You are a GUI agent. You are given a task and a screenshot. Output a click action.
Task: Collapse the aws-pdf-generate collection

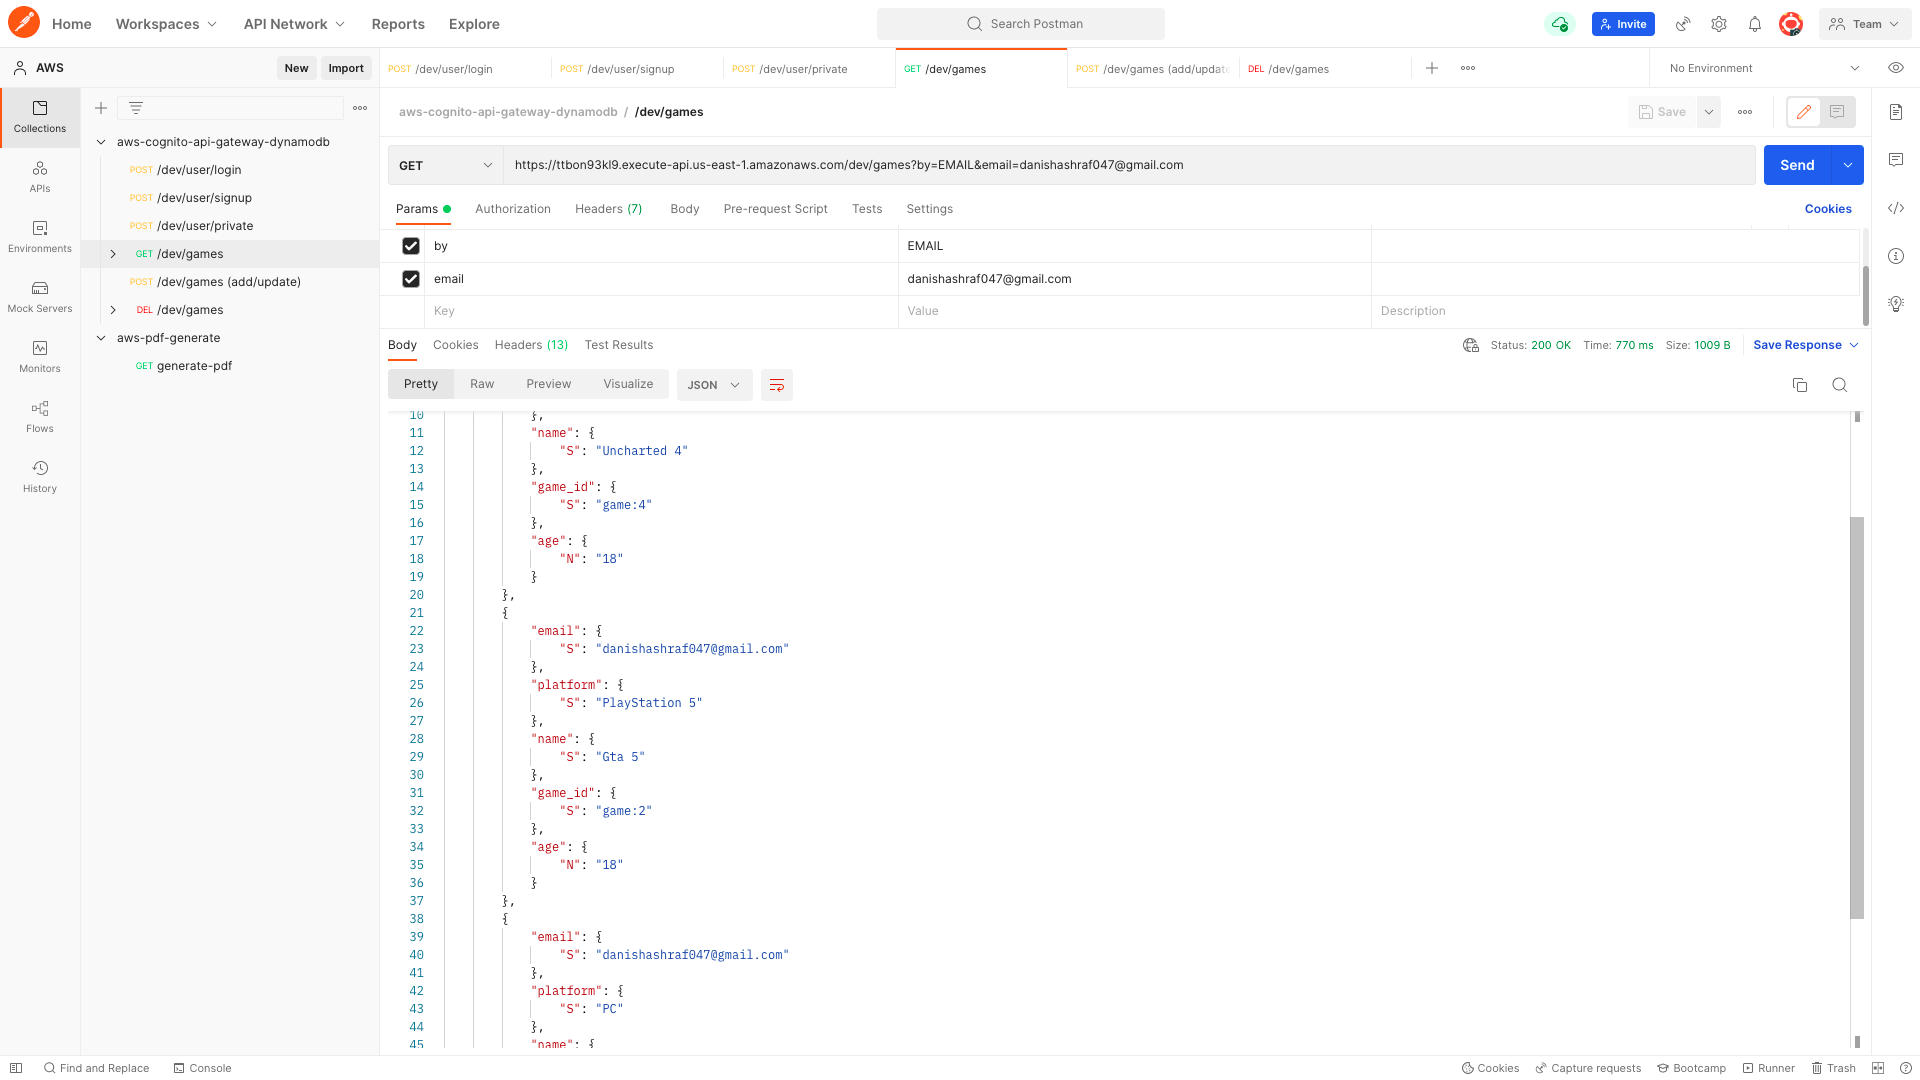click(101, 338)
